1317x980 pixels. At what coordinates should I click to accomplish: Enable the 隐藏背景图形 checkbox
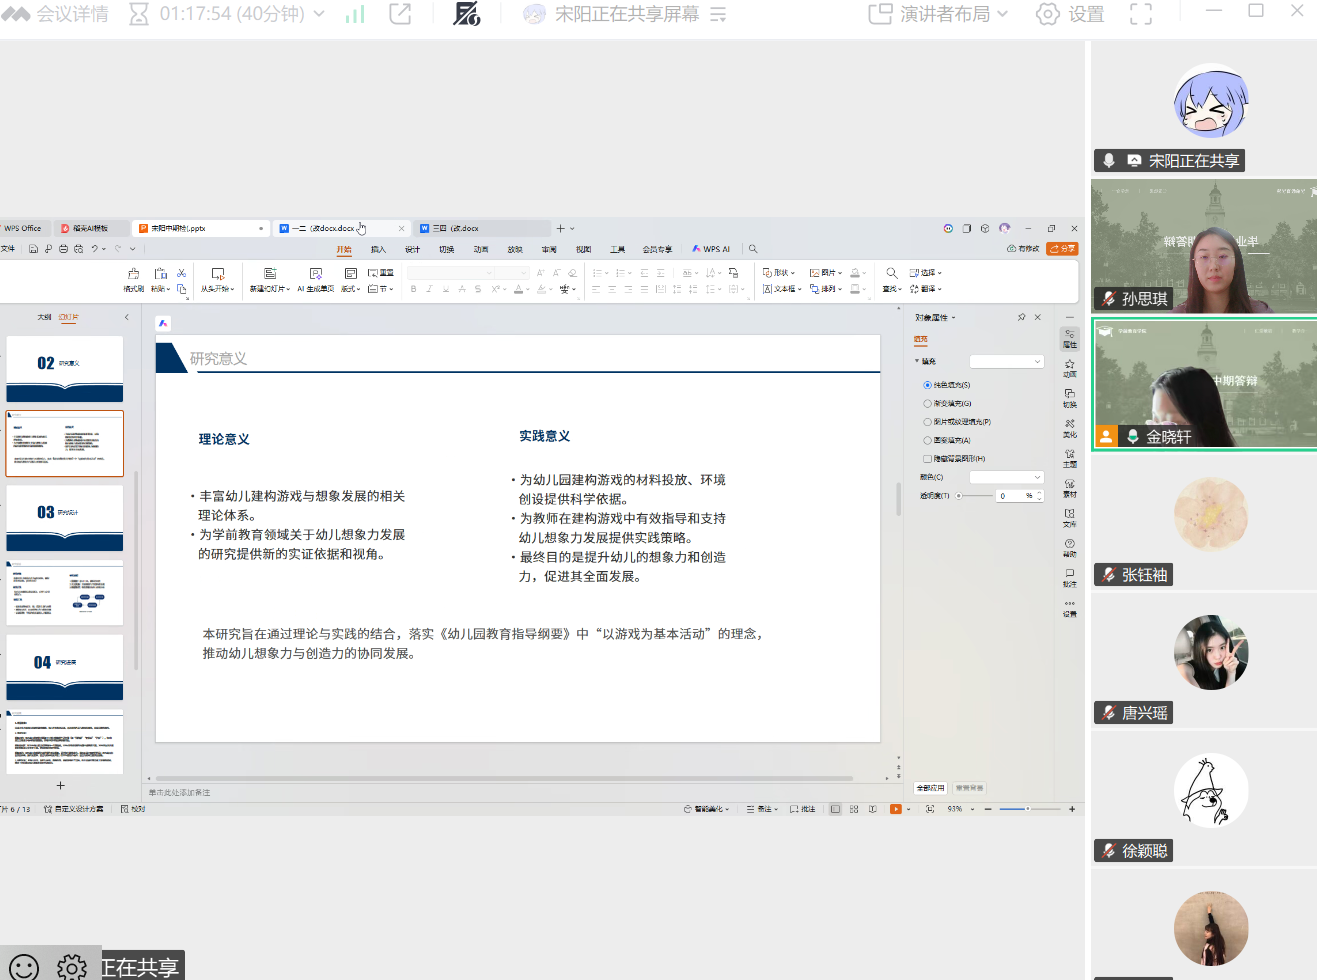tap(928, 459)
